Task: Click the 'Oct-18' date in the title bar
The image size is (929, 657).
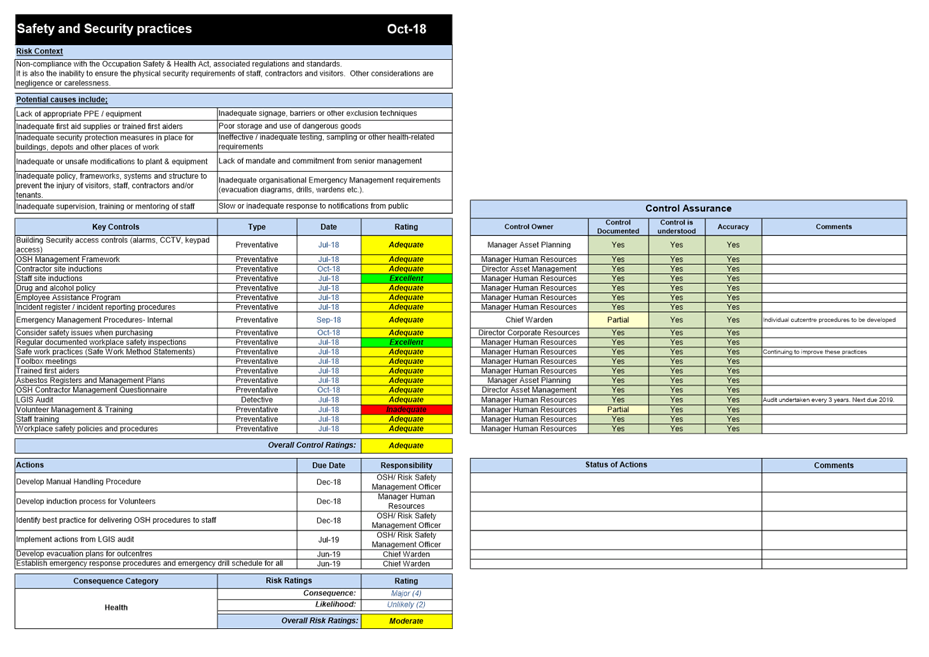Action: tap(406, 29)
